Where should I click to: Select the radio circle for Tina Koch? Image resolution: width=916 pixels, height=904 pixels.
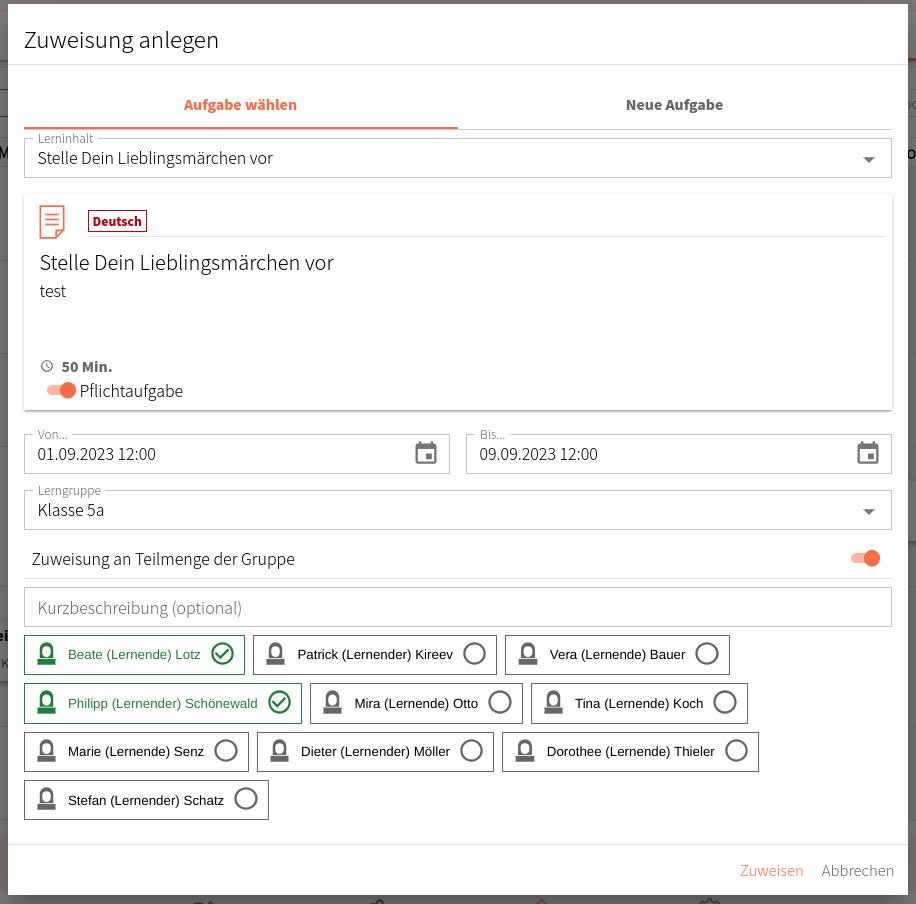click(725, 702)
